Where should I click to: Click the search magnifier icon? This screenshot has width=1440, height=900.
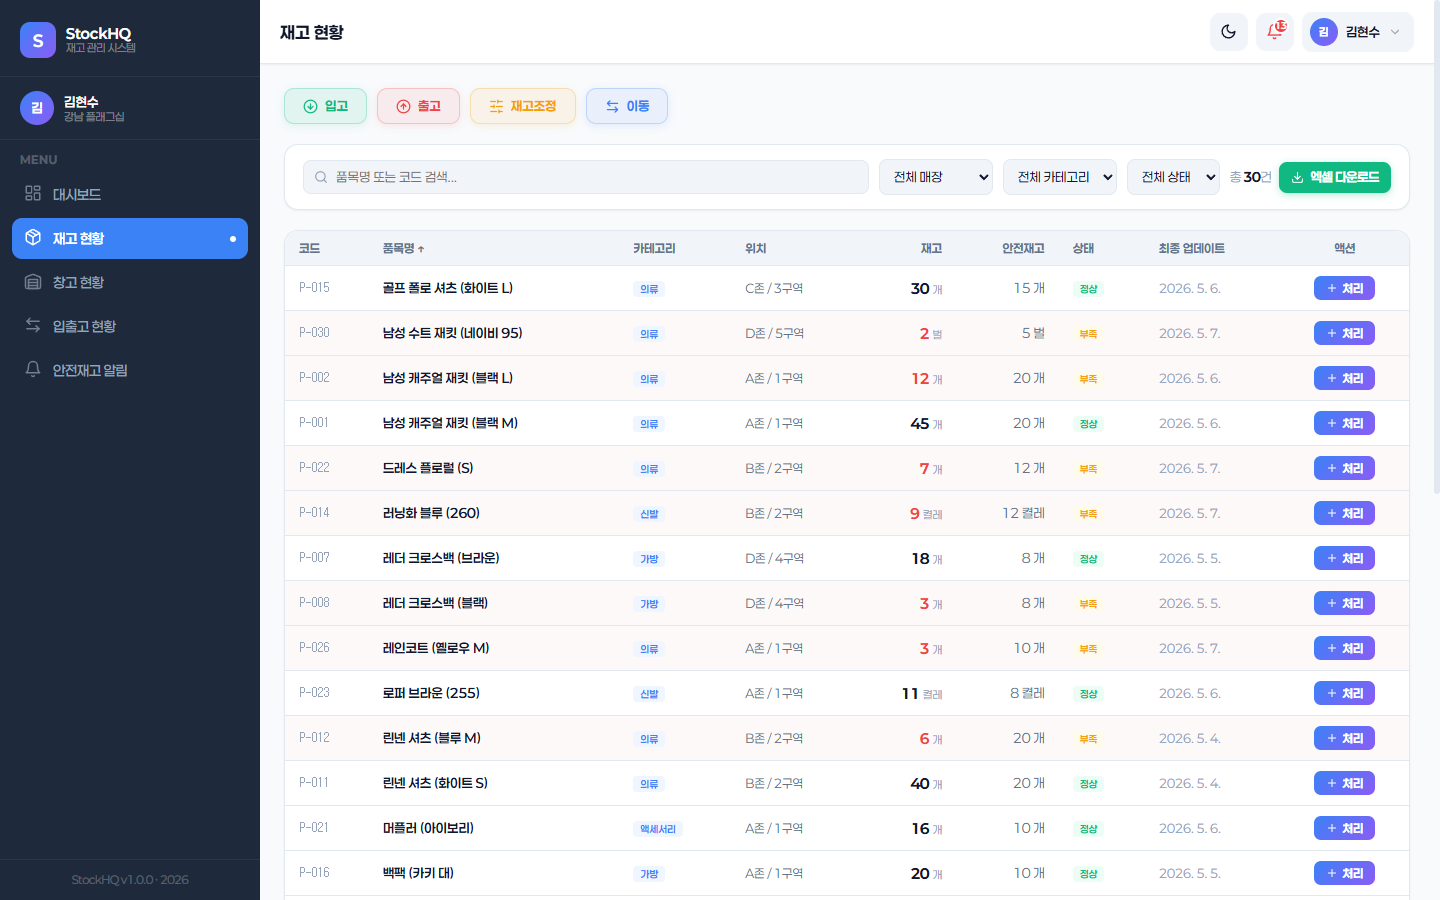[x=321, y=177]
